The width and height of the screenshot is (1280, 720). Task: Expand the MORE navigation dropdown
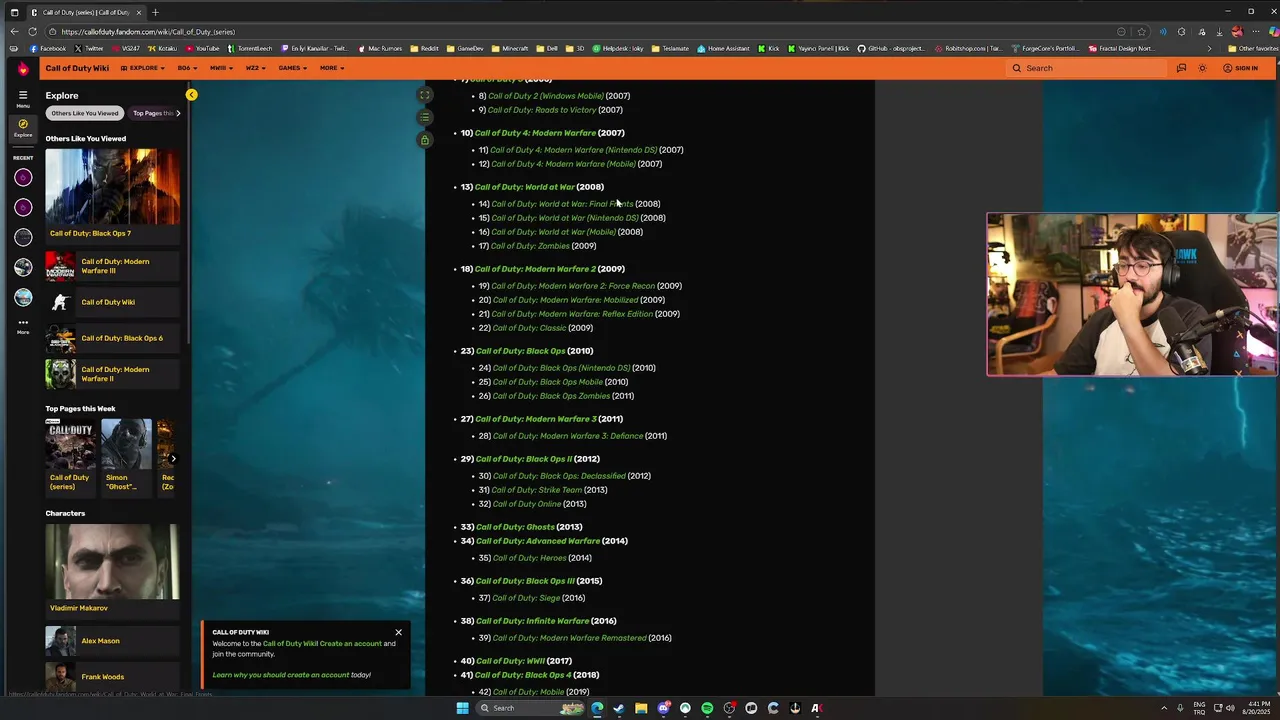[332, 68]
